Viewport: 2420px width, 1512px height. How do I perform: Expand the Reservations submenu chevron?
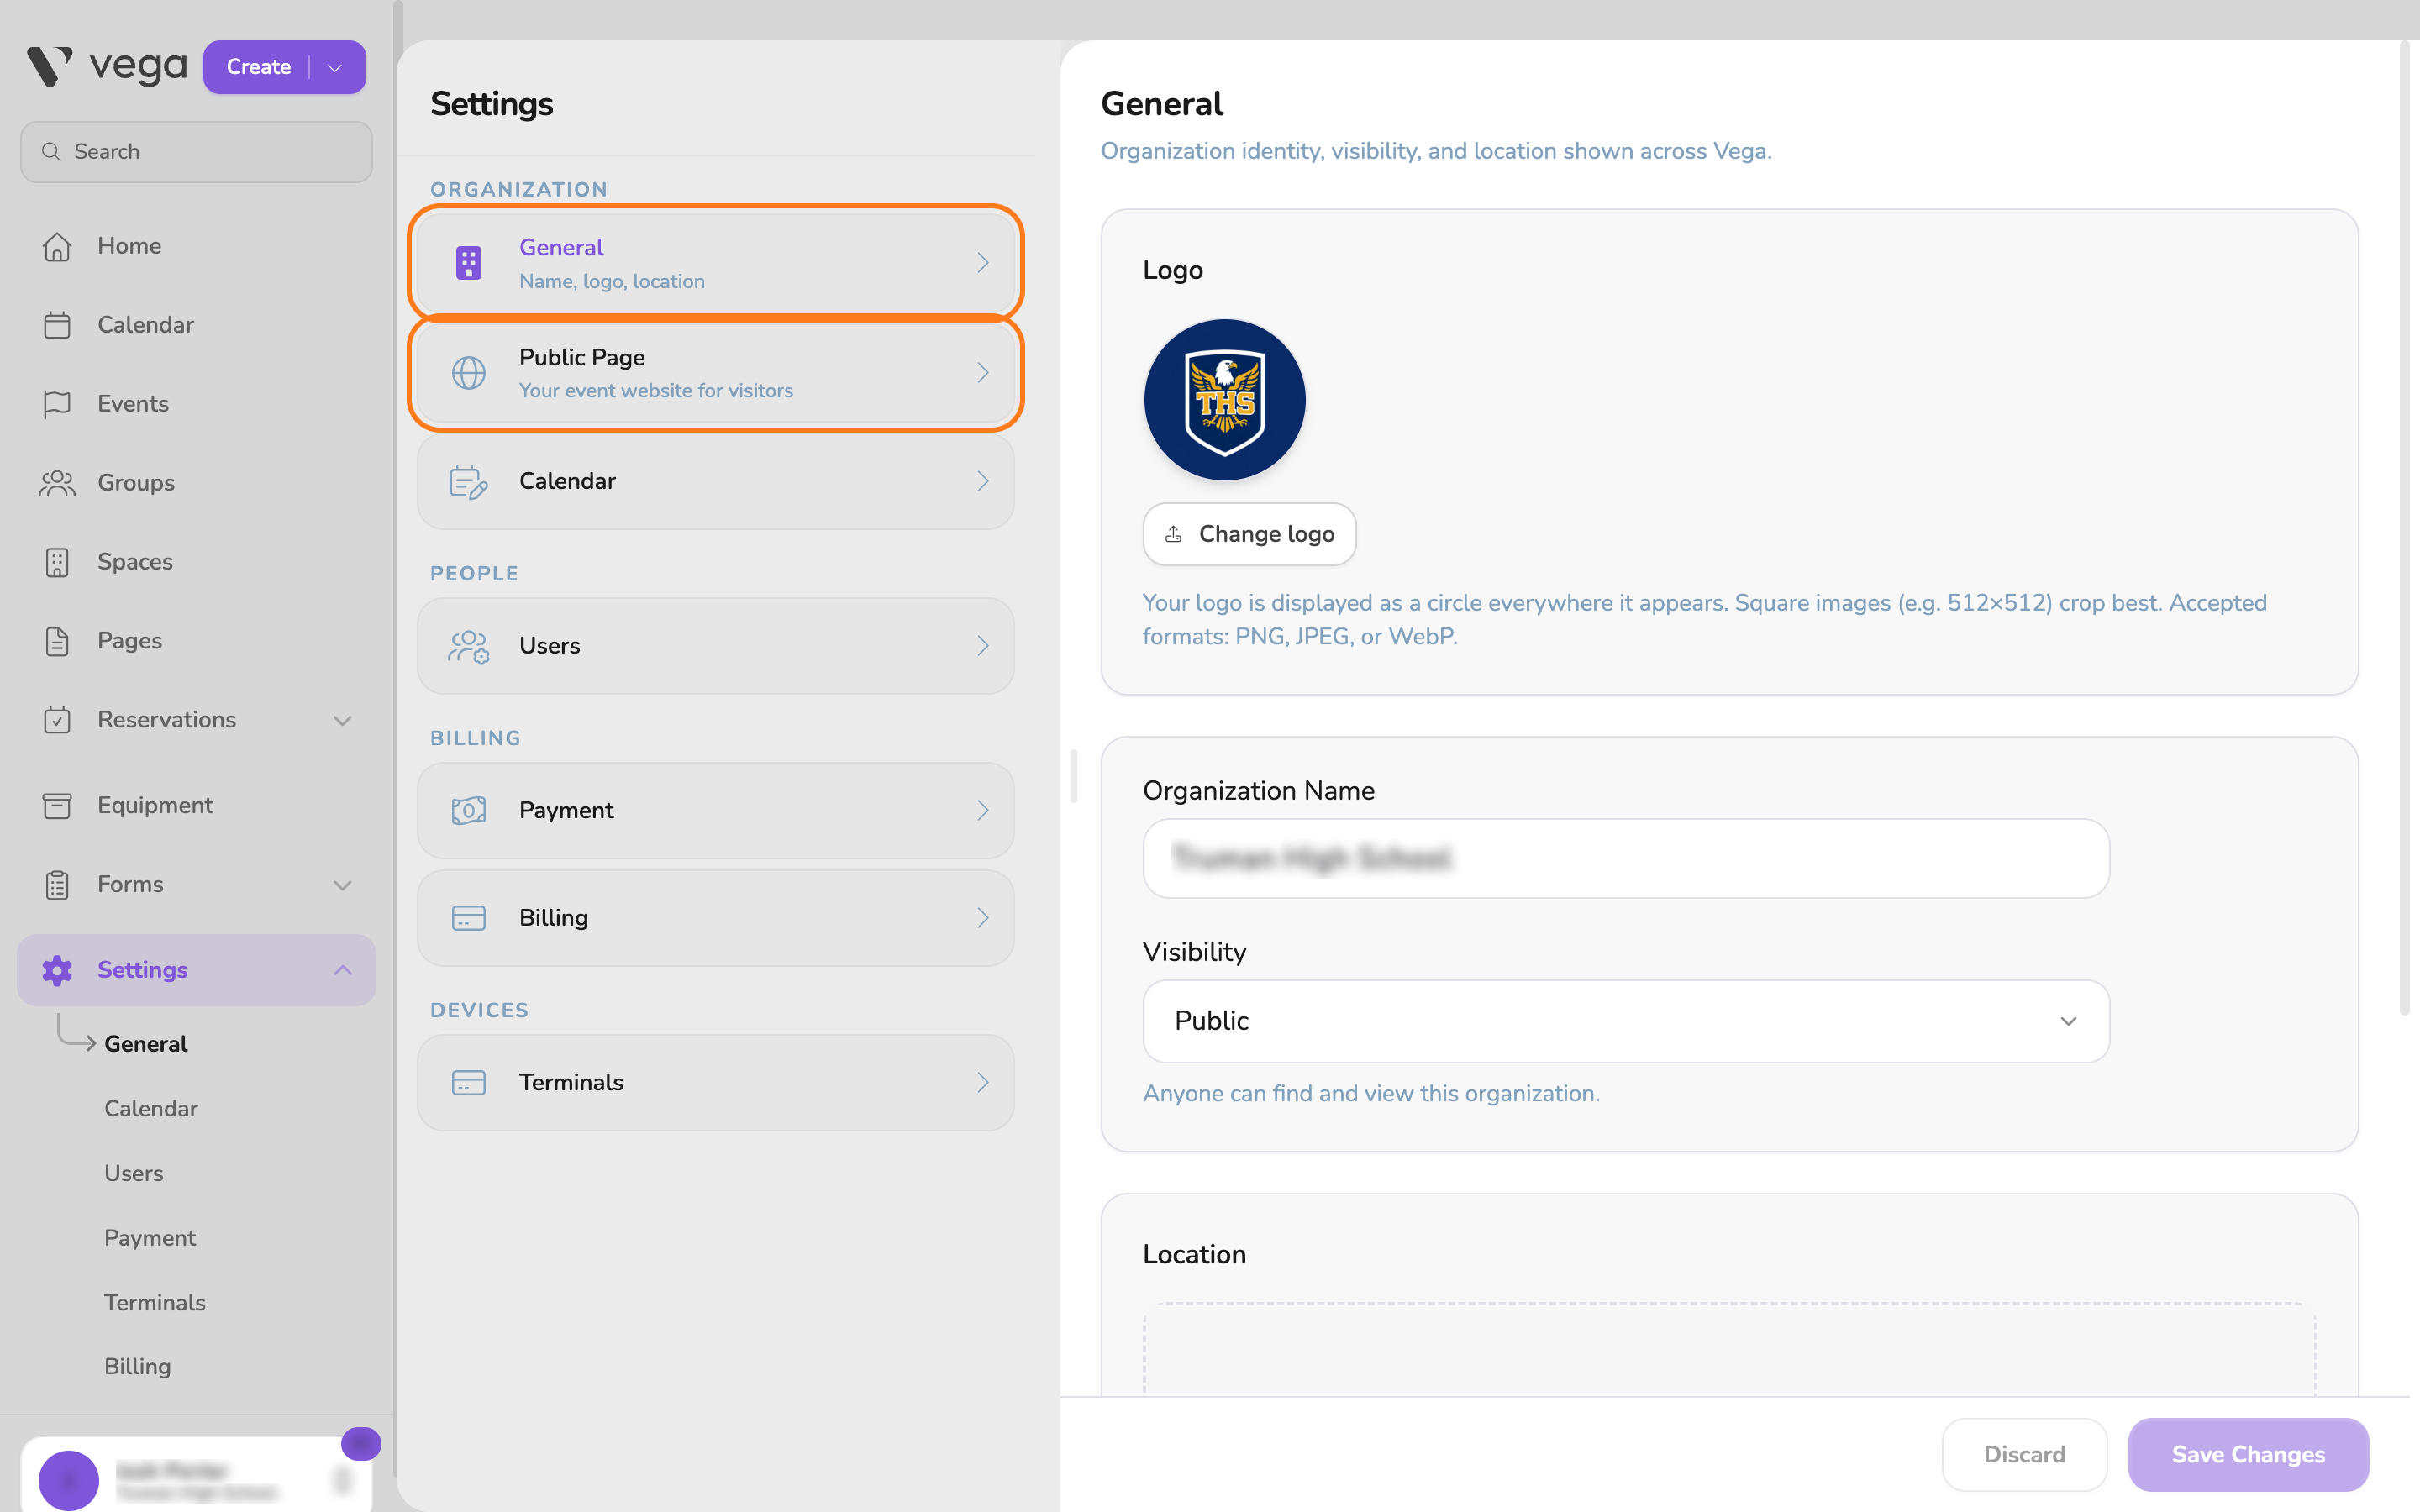tap(342, 720)
